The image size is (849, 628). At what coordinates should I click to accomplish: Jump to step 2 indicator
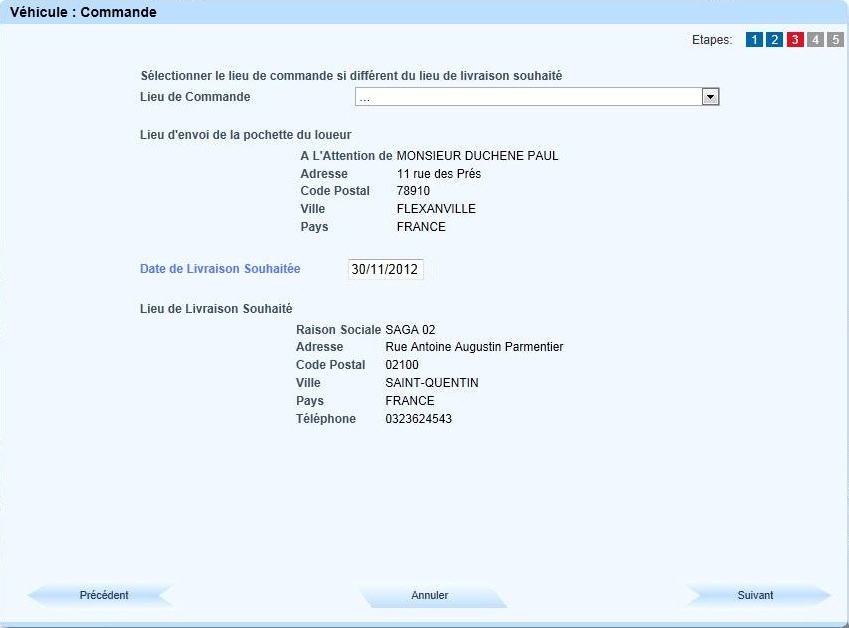click(x=774, y=40)
